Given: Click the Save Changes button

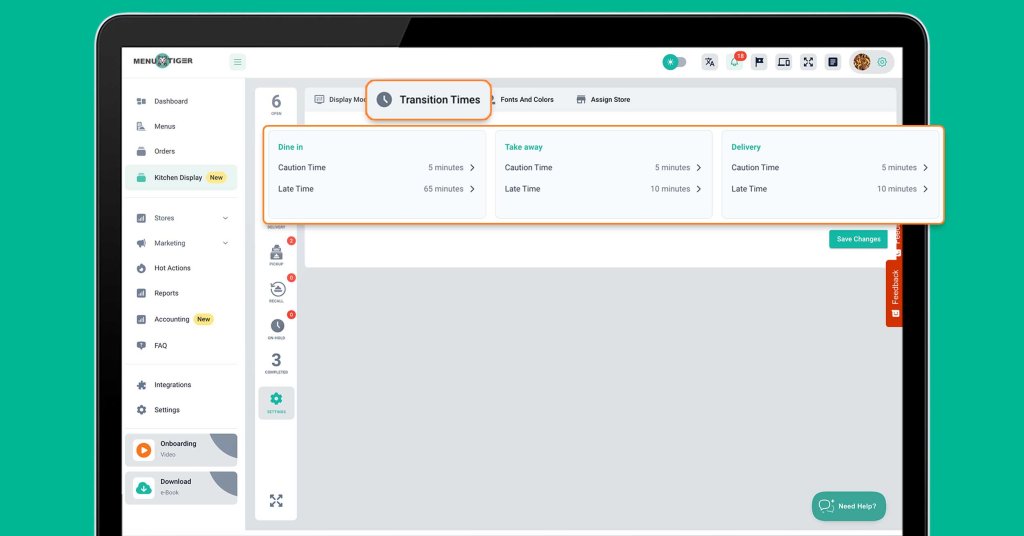Looking at the screenshot, I should click(858, 239).
